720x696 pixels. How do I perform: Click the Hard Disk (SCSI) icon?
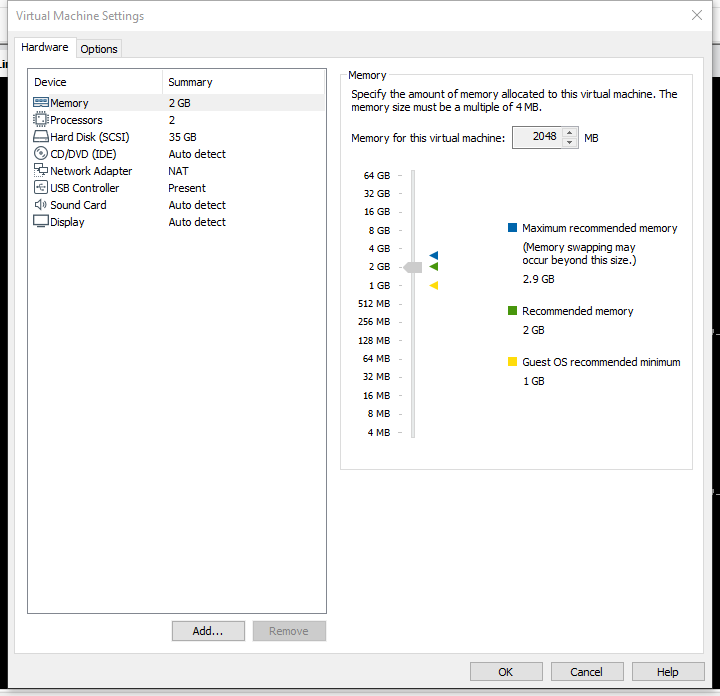pyautogui.click(x=41, y=137)
